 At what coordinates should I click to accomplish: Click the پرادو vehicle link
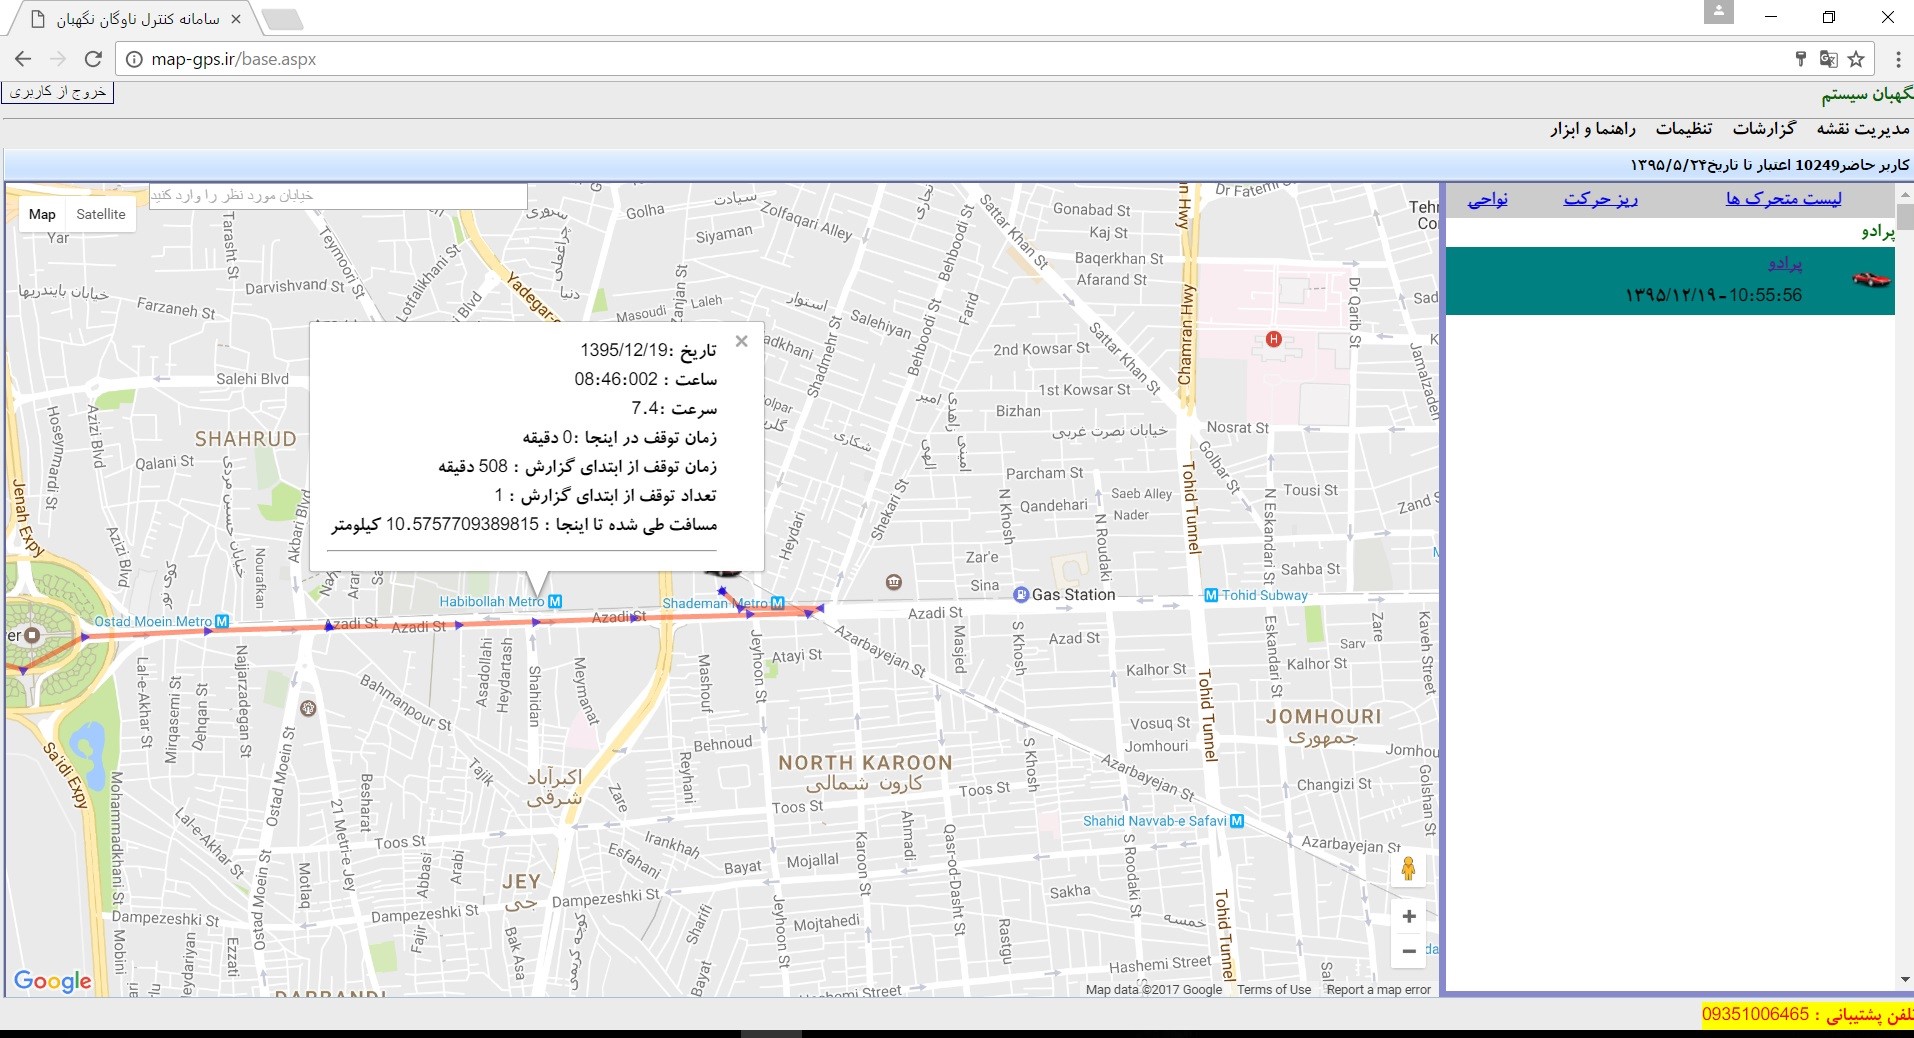[1785, 263]
